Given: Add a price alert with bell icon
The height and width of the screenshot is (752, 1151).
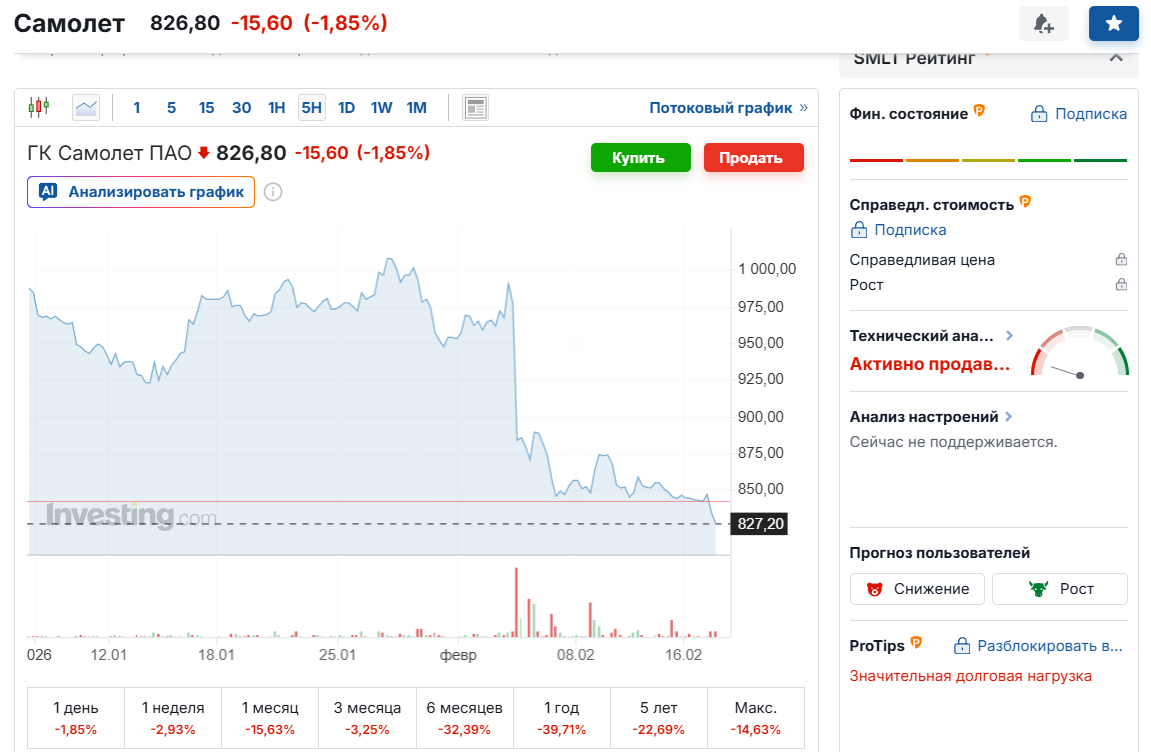Looking at the screenshot, I should pyautogui.click(x=1043, y=24).
